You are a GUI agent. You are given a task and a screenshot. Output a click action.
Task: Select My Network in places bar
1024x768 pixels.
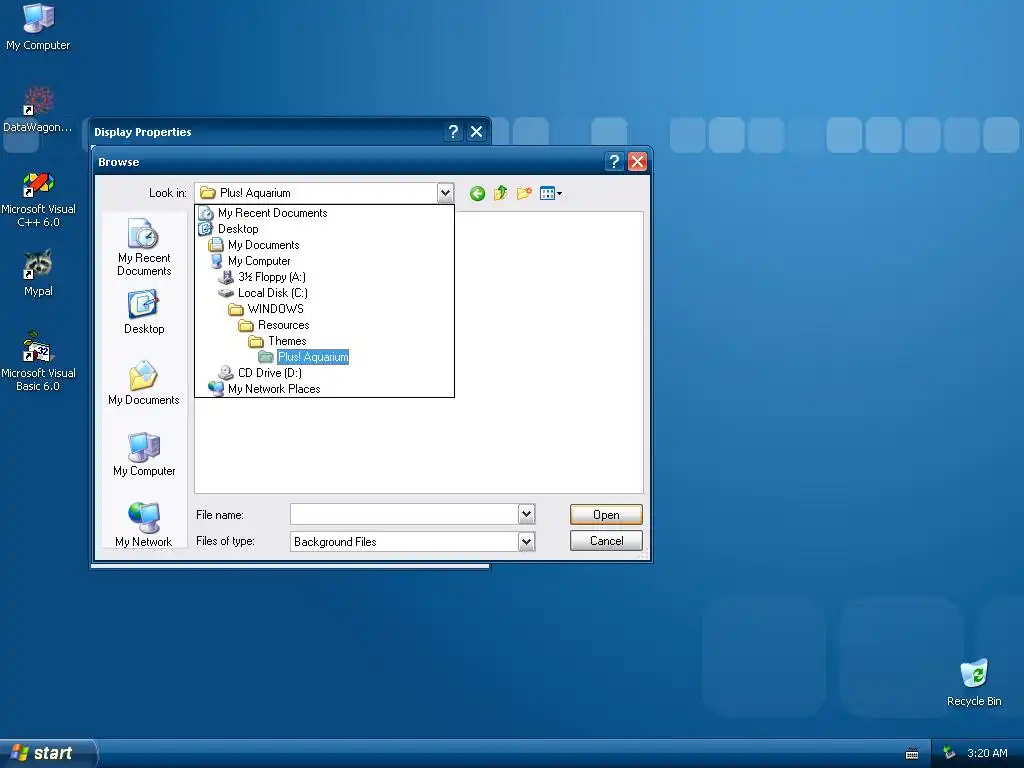[x=144, y=524]
